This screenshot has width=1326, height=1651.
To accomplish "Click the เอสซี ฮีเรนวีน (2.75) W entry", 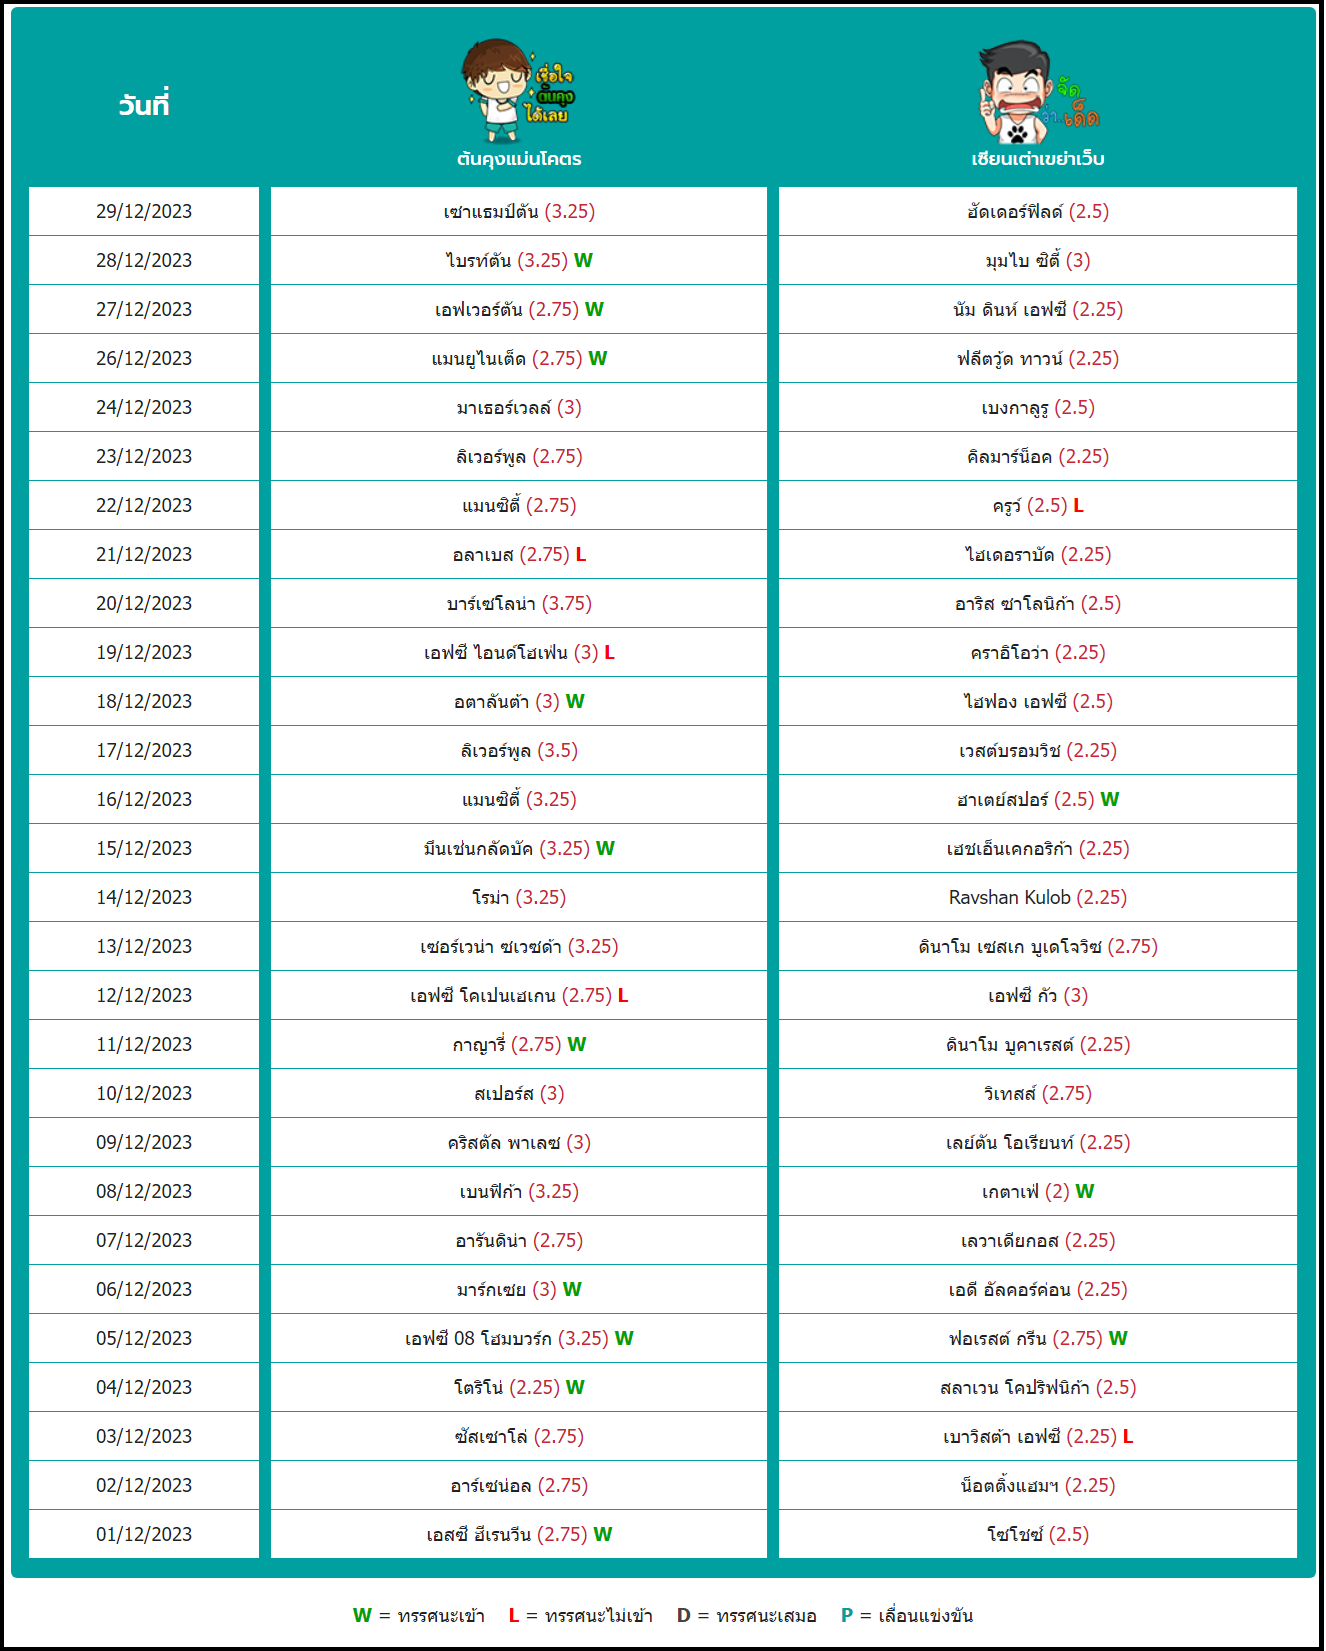I will (x=519, y=1534).
